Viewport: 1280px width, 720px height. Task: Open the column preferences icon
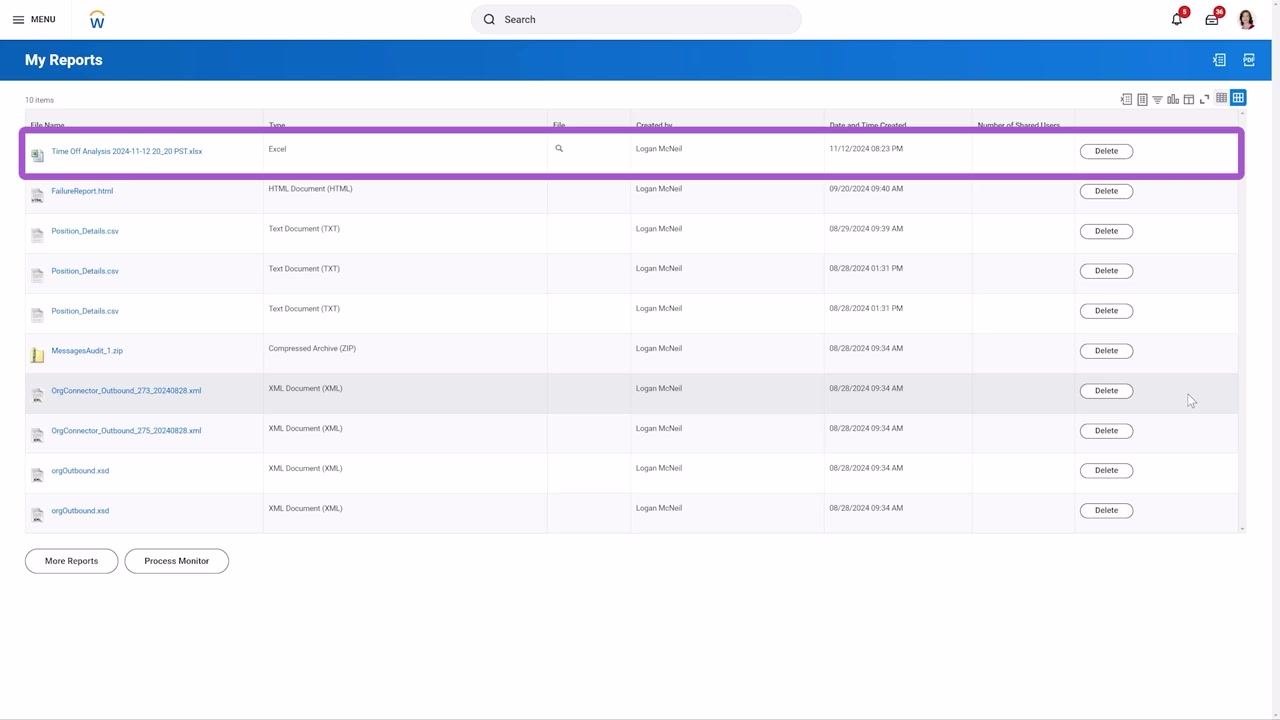point(1189,99)
